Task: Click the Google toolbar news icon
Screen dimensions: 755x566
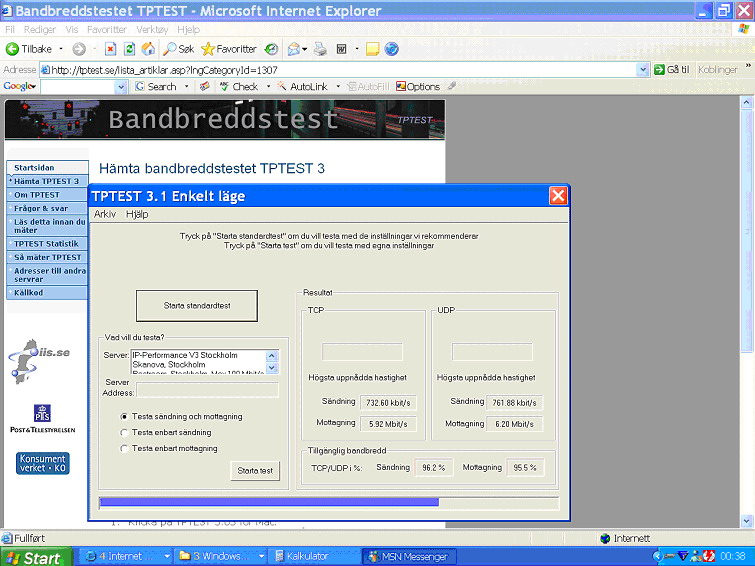Action: (x=205, y=86)
